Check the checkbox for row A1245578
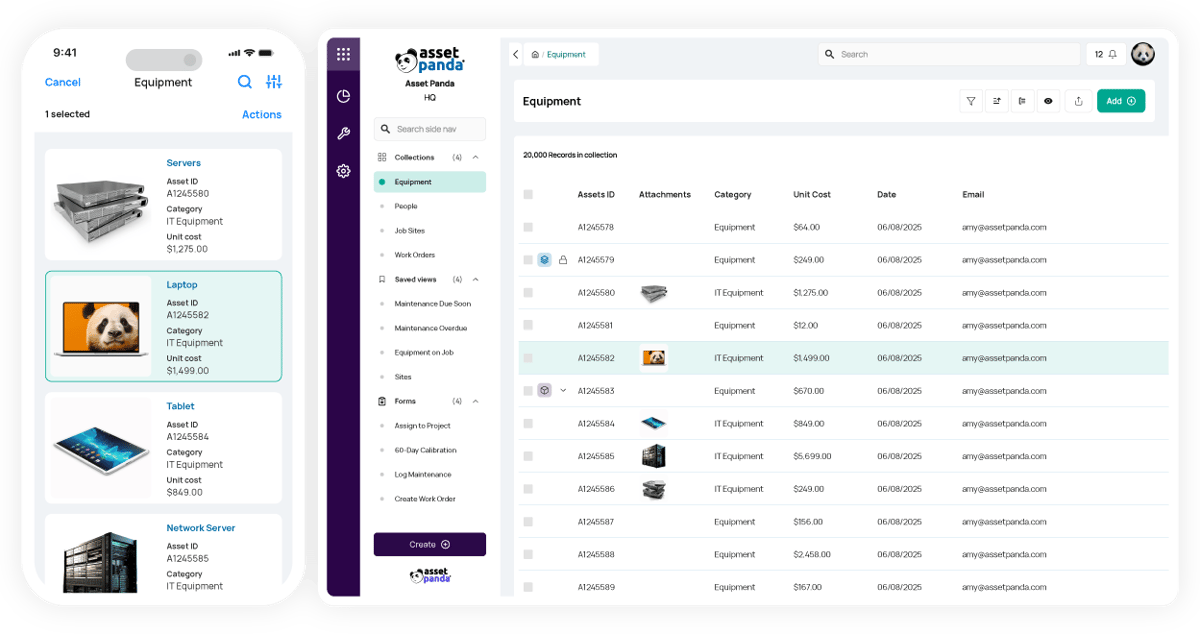 click(529, 227)
